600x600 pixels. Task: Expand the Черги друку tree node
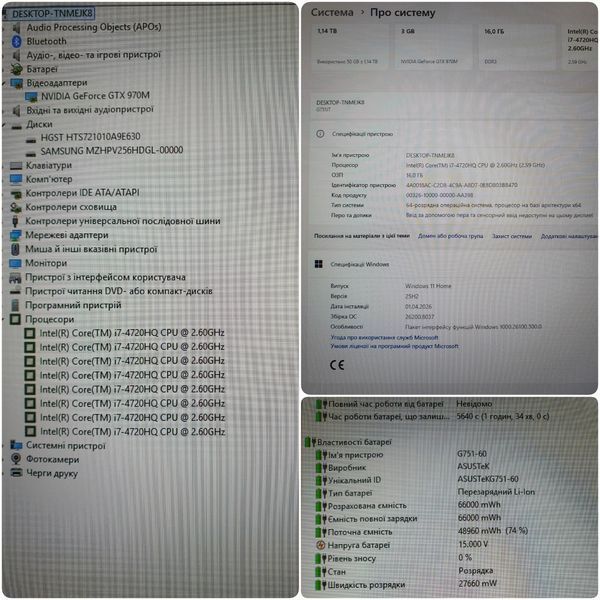click(x=5, y=473)
